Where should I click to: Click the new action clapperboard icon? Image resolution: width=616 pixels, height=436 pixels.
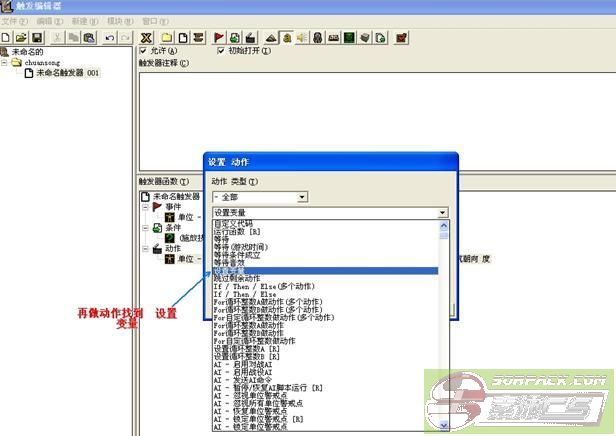[x=250, y=37]
